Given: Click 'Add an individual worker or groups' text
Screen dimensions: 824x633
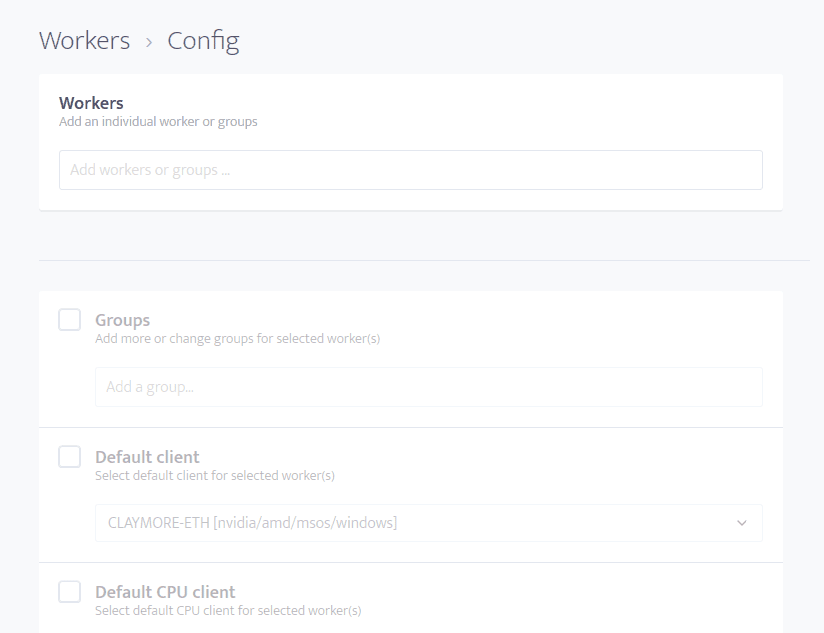Looking at the screenshot, I should [158, 122].
